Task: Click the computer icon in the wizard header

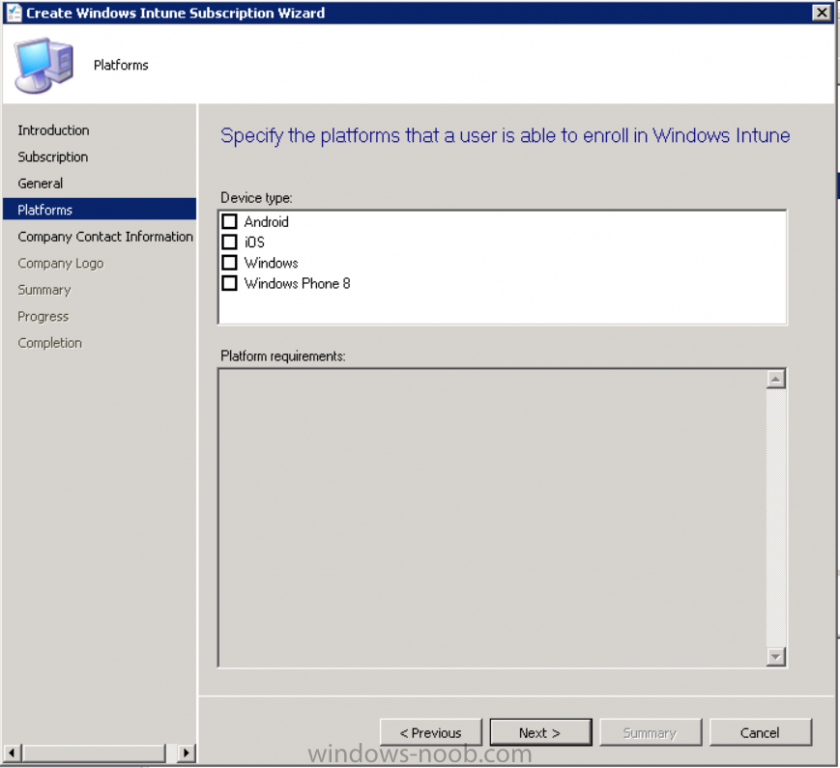Action: 44,65
